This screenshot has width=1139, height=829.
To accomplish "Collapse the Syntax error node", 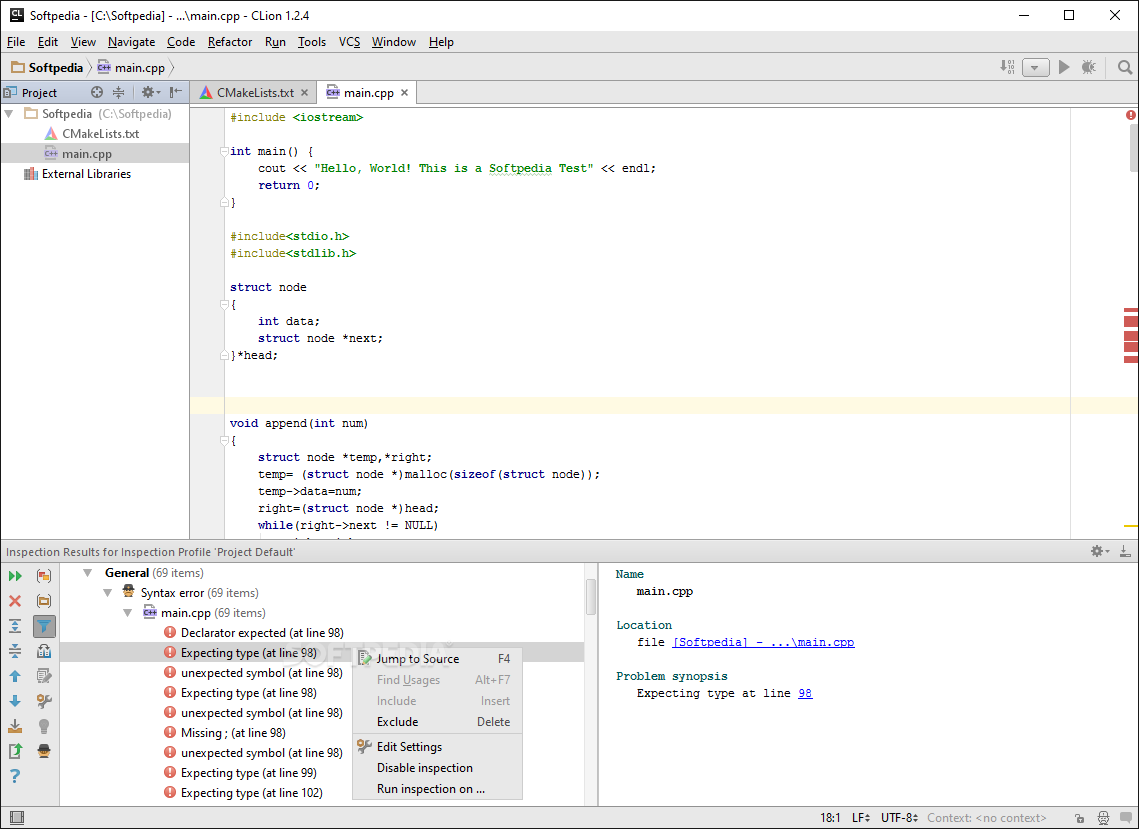I will (x=108, y=593).
